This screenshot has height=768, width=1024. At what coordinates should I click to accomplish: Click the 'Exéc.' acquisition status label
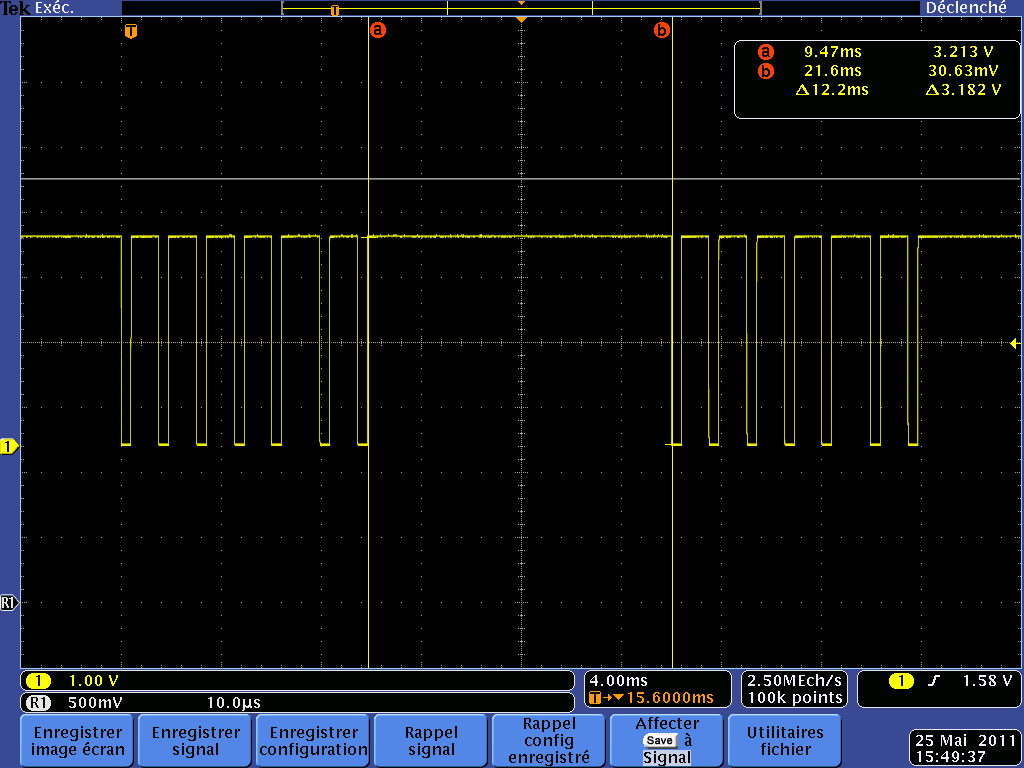click(x=55, y=8)
